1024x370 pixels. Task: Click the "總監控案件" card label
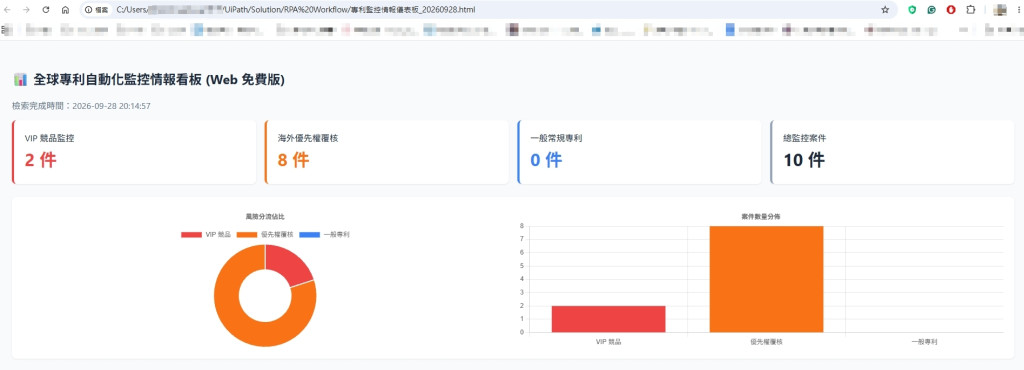click(805, 138)
